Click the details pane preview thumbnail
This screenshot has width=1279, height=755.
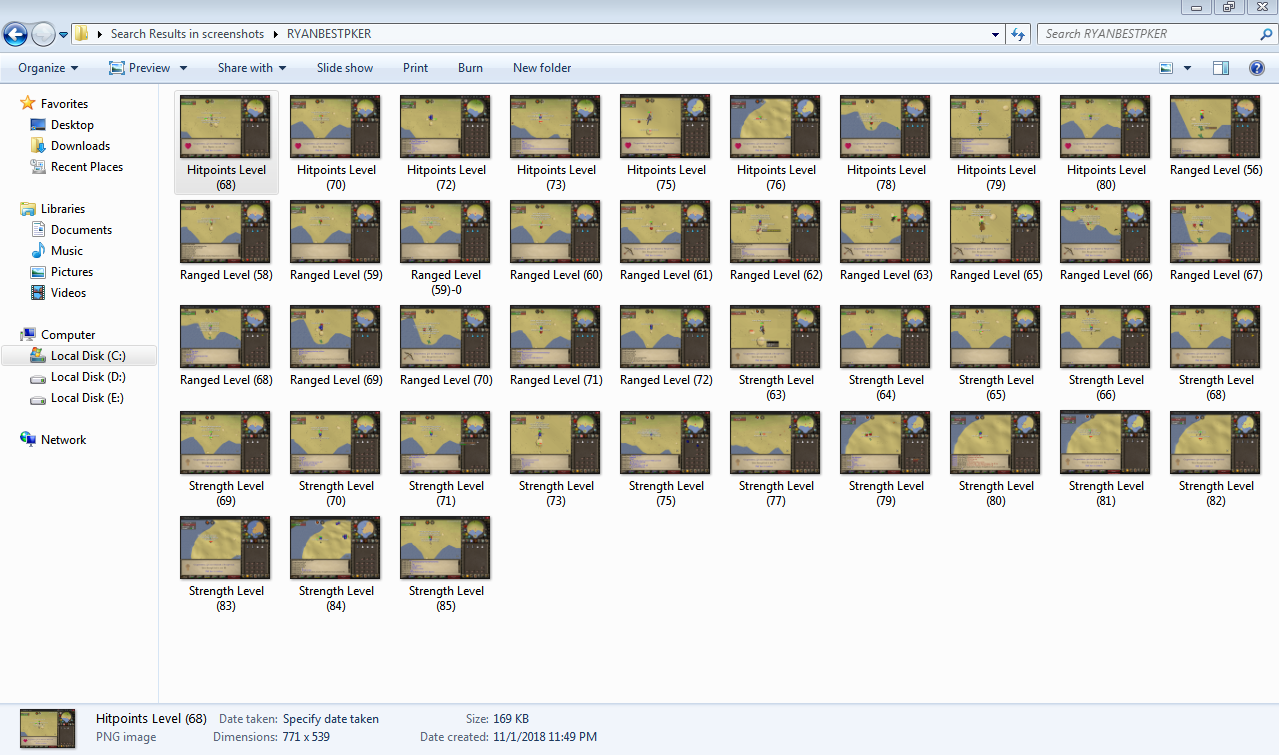pyautogui.click(x=48, y=728)
